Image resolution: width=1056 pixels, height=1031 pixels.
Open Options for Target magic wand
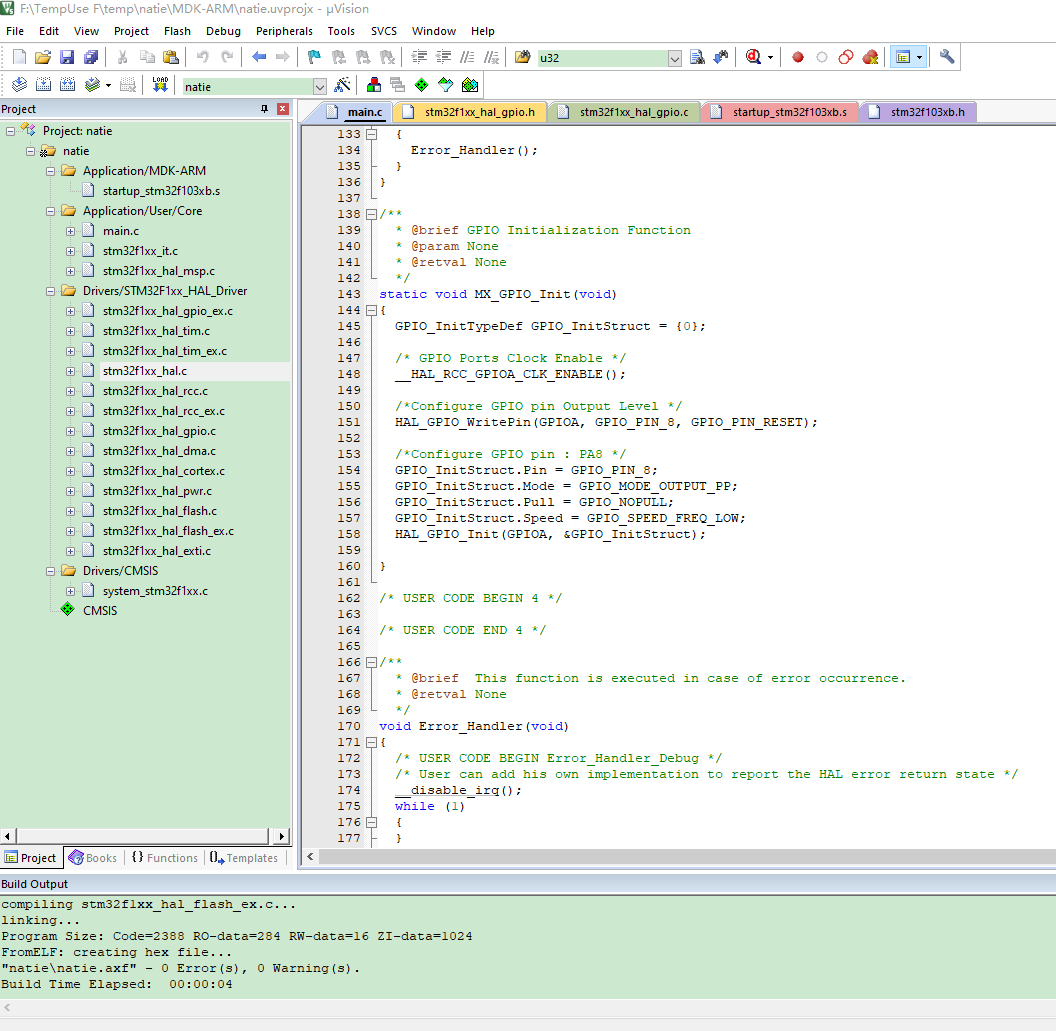[x=342, y=86]
